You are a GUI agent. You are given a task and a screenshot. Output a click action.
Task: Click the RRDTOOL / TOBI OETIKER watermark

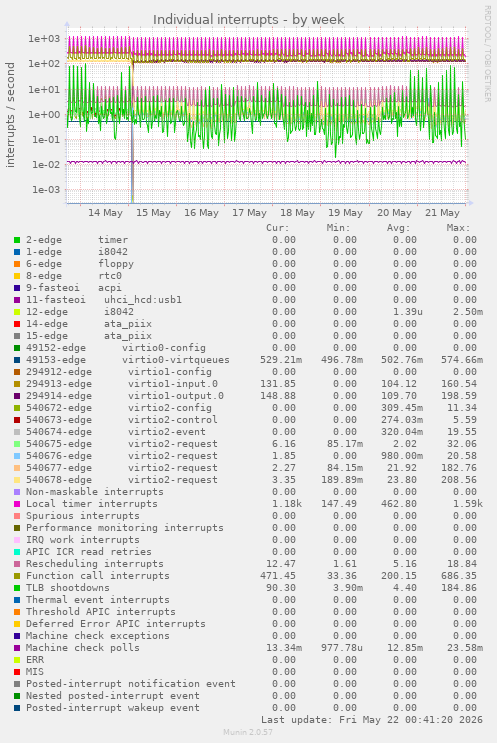(487, 53)
